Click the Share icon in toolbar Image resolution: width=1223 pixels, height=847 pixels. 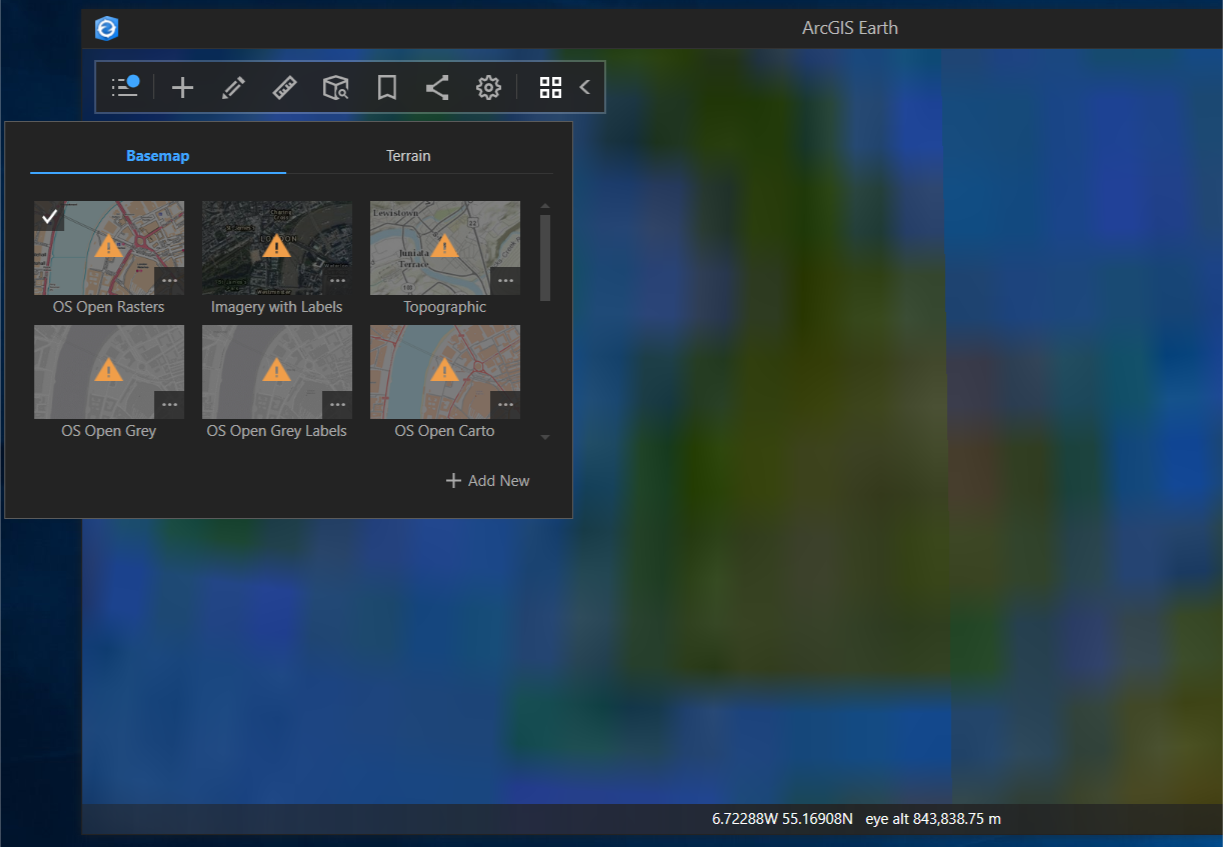[x=437, y=88]
